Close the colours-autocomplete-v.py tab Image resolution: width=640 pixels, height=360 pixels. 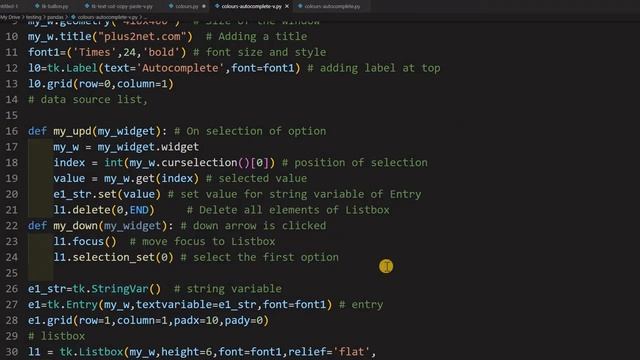287,7
